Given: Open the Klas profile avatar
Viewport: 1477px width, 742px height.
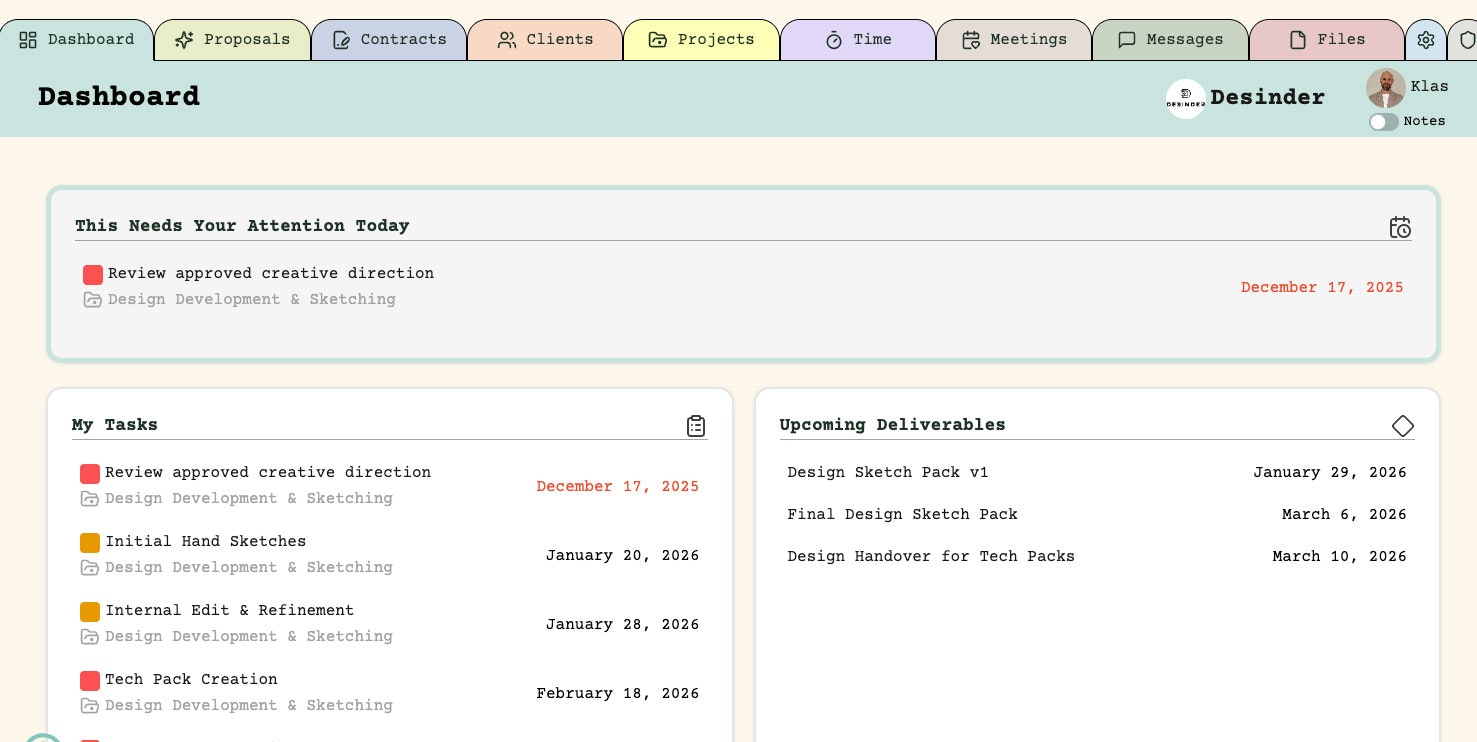Looking at the screenshot, I should tap(1386, 88).
